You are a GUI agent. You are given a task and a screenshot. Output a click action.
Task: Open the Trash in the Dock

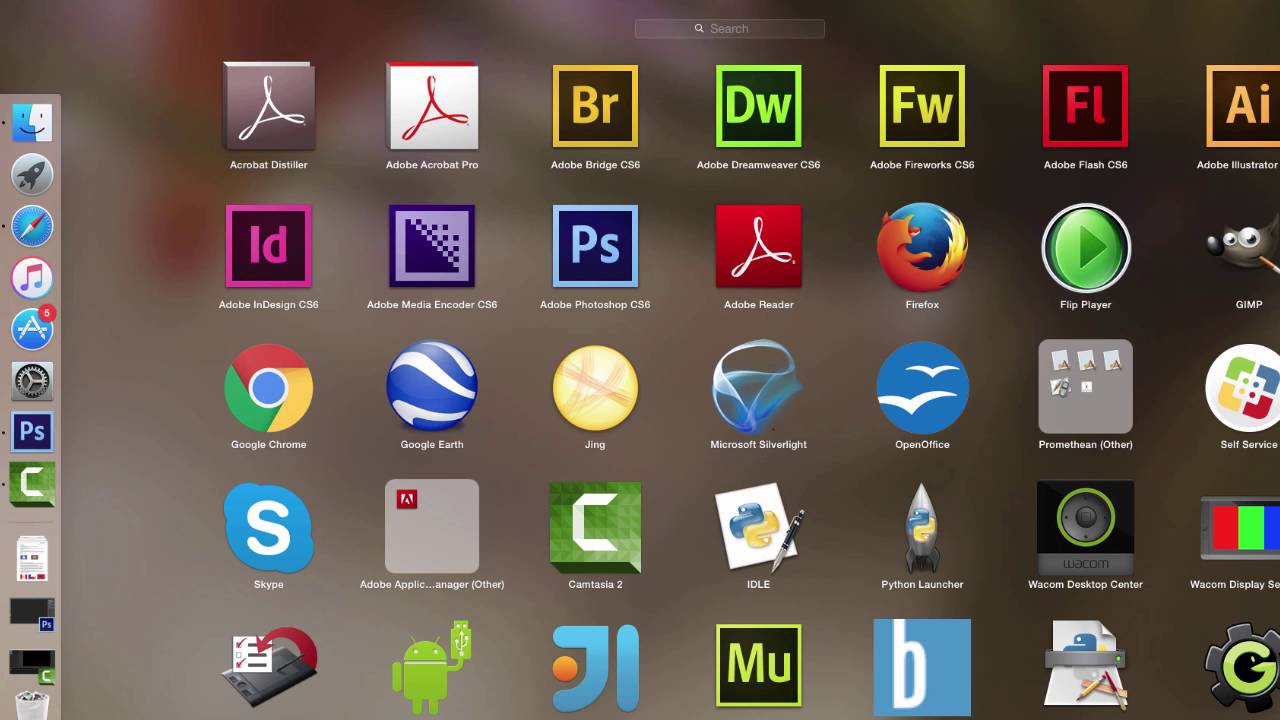pyautogui.click(x=32, y=706)
